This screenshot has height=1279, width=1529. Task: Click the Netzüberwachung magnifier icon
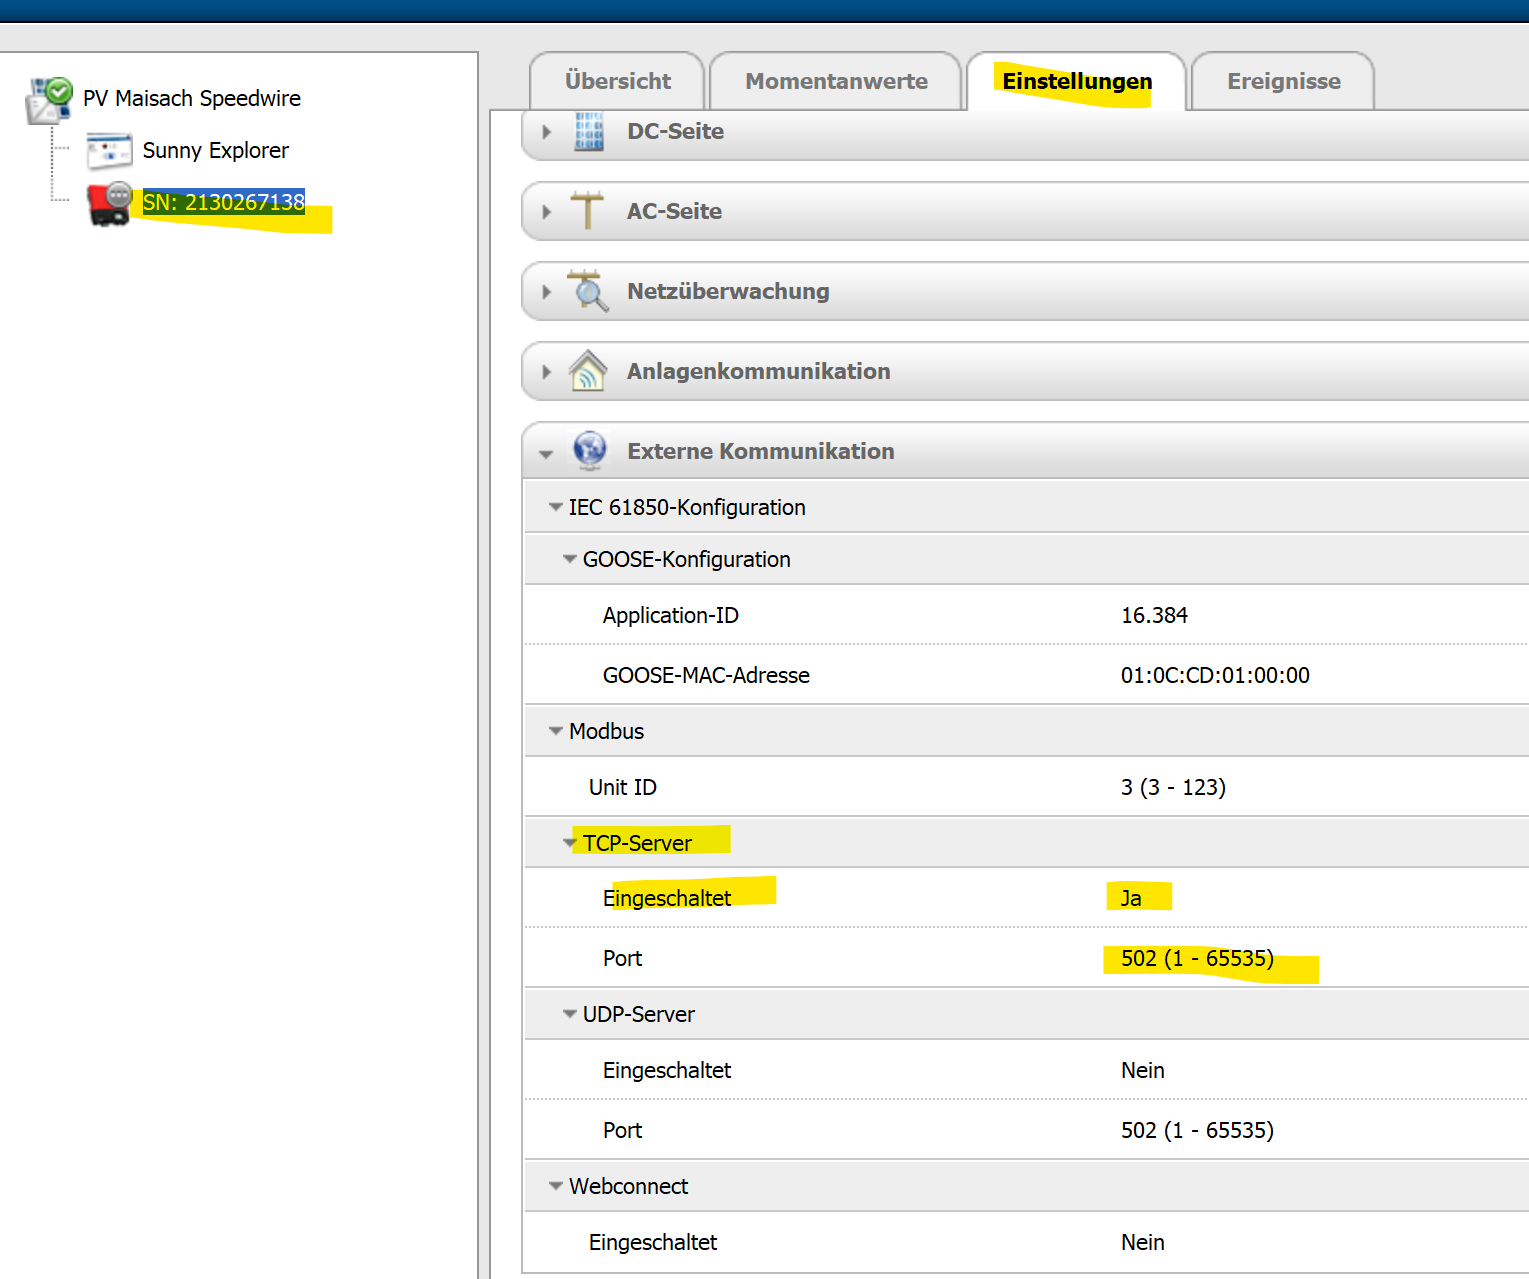pos(588,291)
